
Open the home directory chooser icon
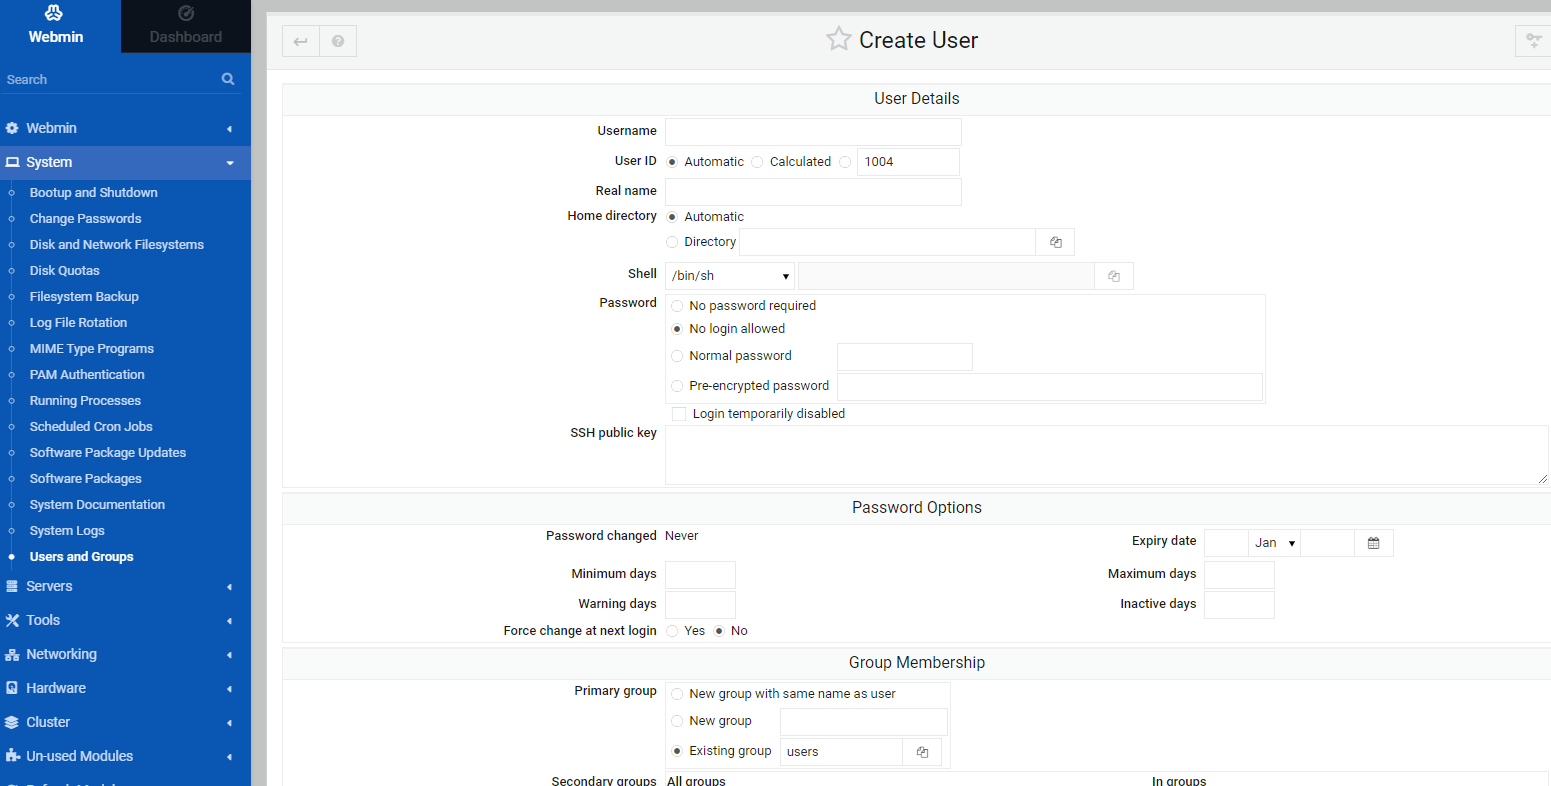(x=1055, y=242)
